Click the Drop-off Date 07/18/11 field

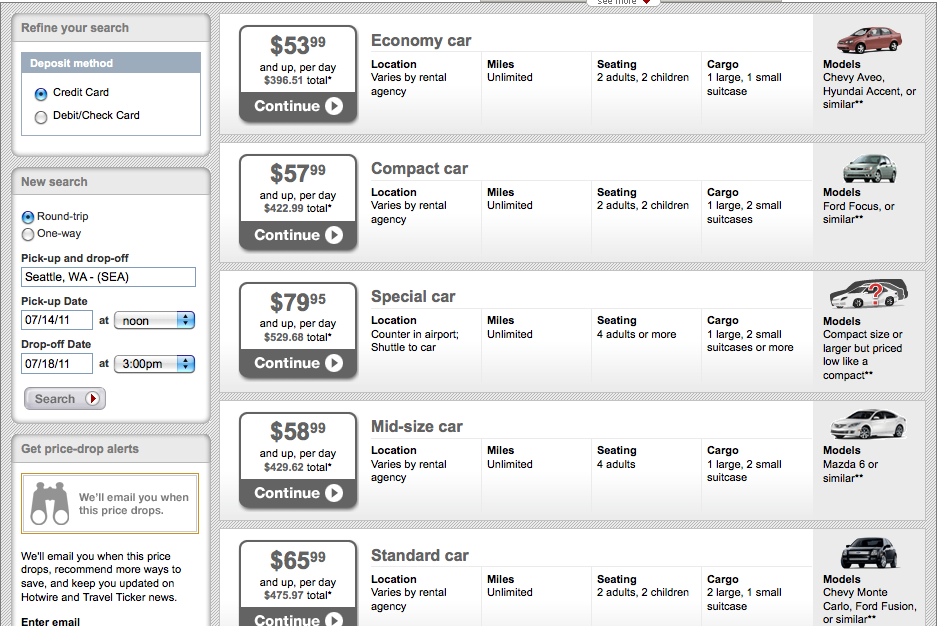(57, 363)
